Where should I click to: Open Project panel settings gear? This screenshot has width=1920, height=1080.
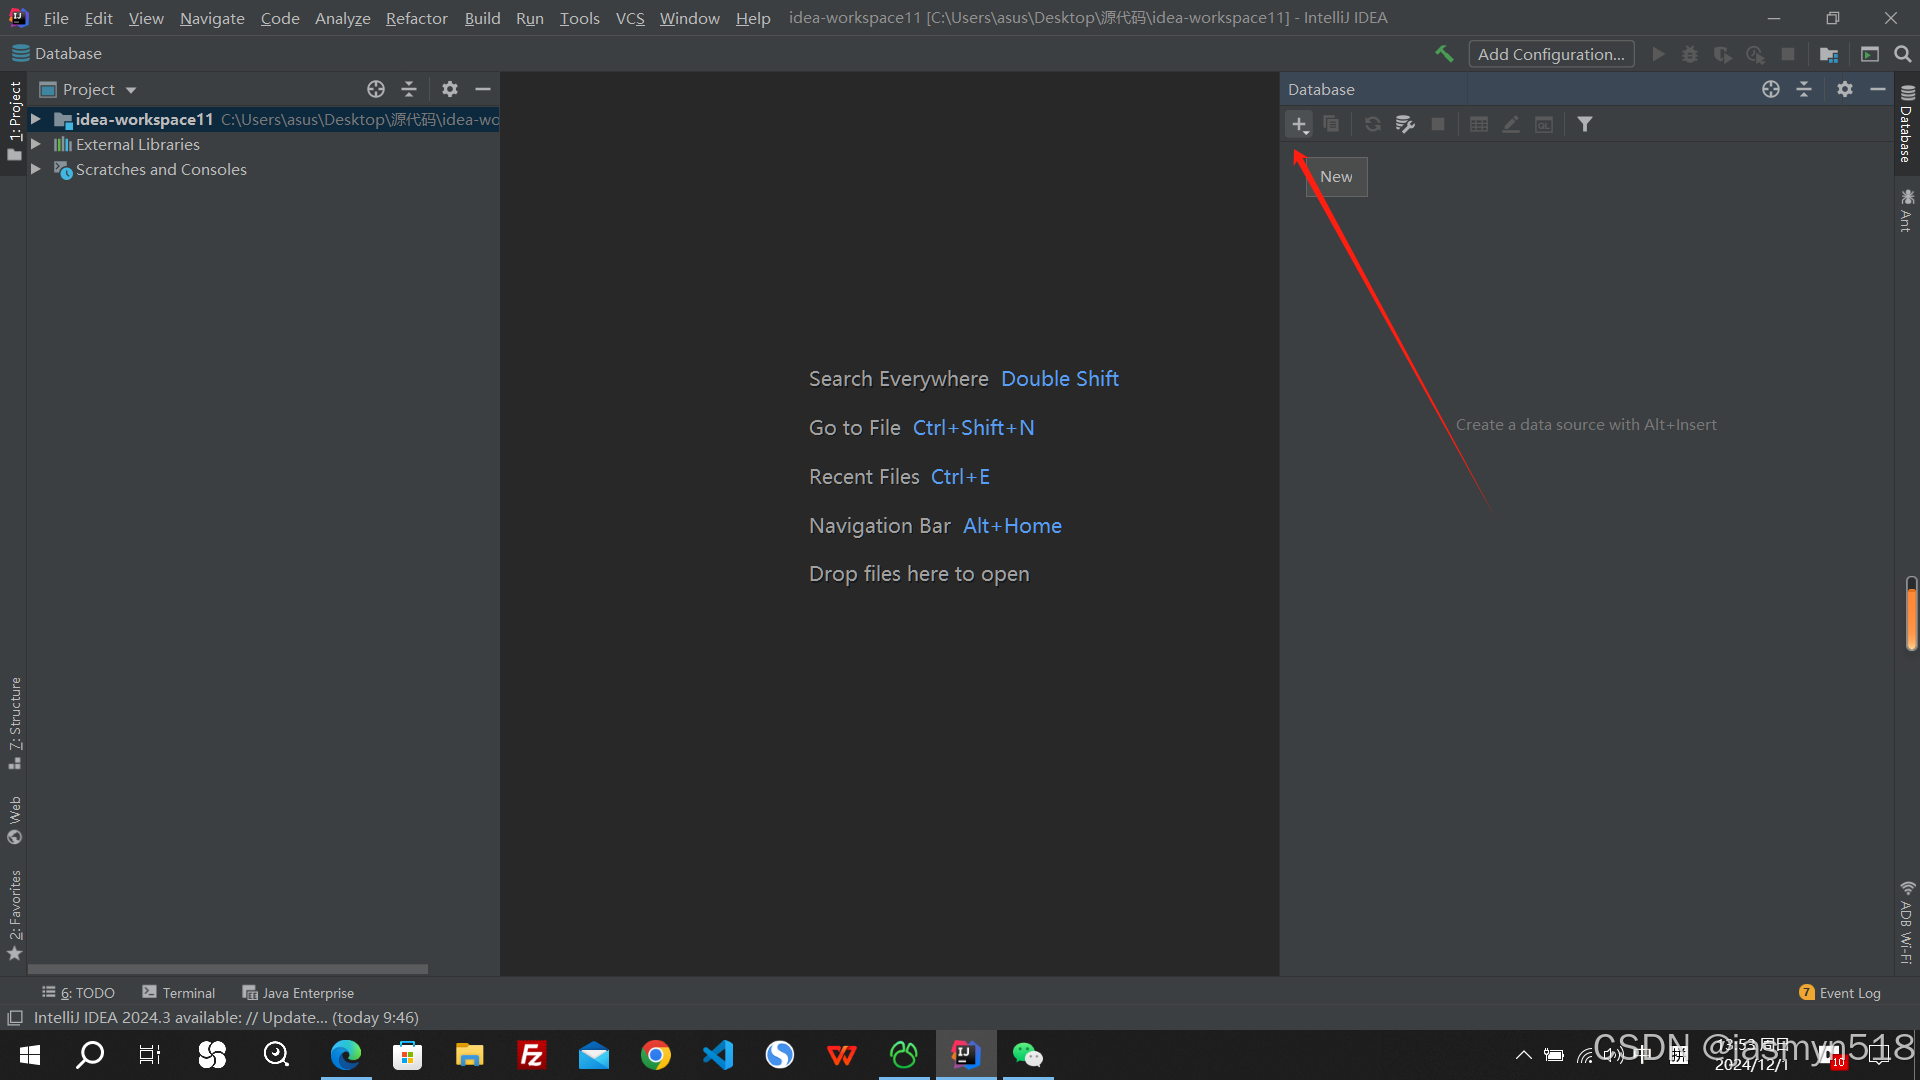[x=450, y=89]
